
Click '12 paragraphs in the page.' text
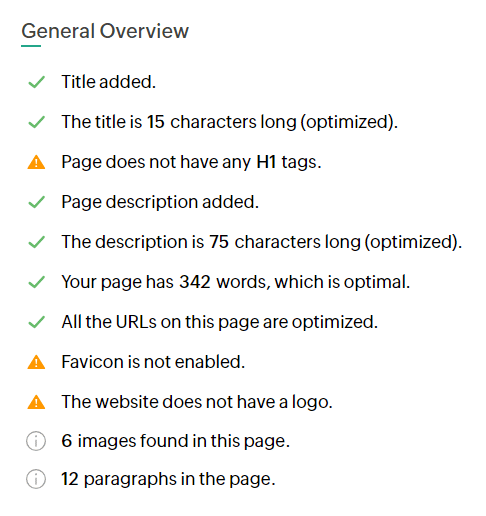click(168, 479)
